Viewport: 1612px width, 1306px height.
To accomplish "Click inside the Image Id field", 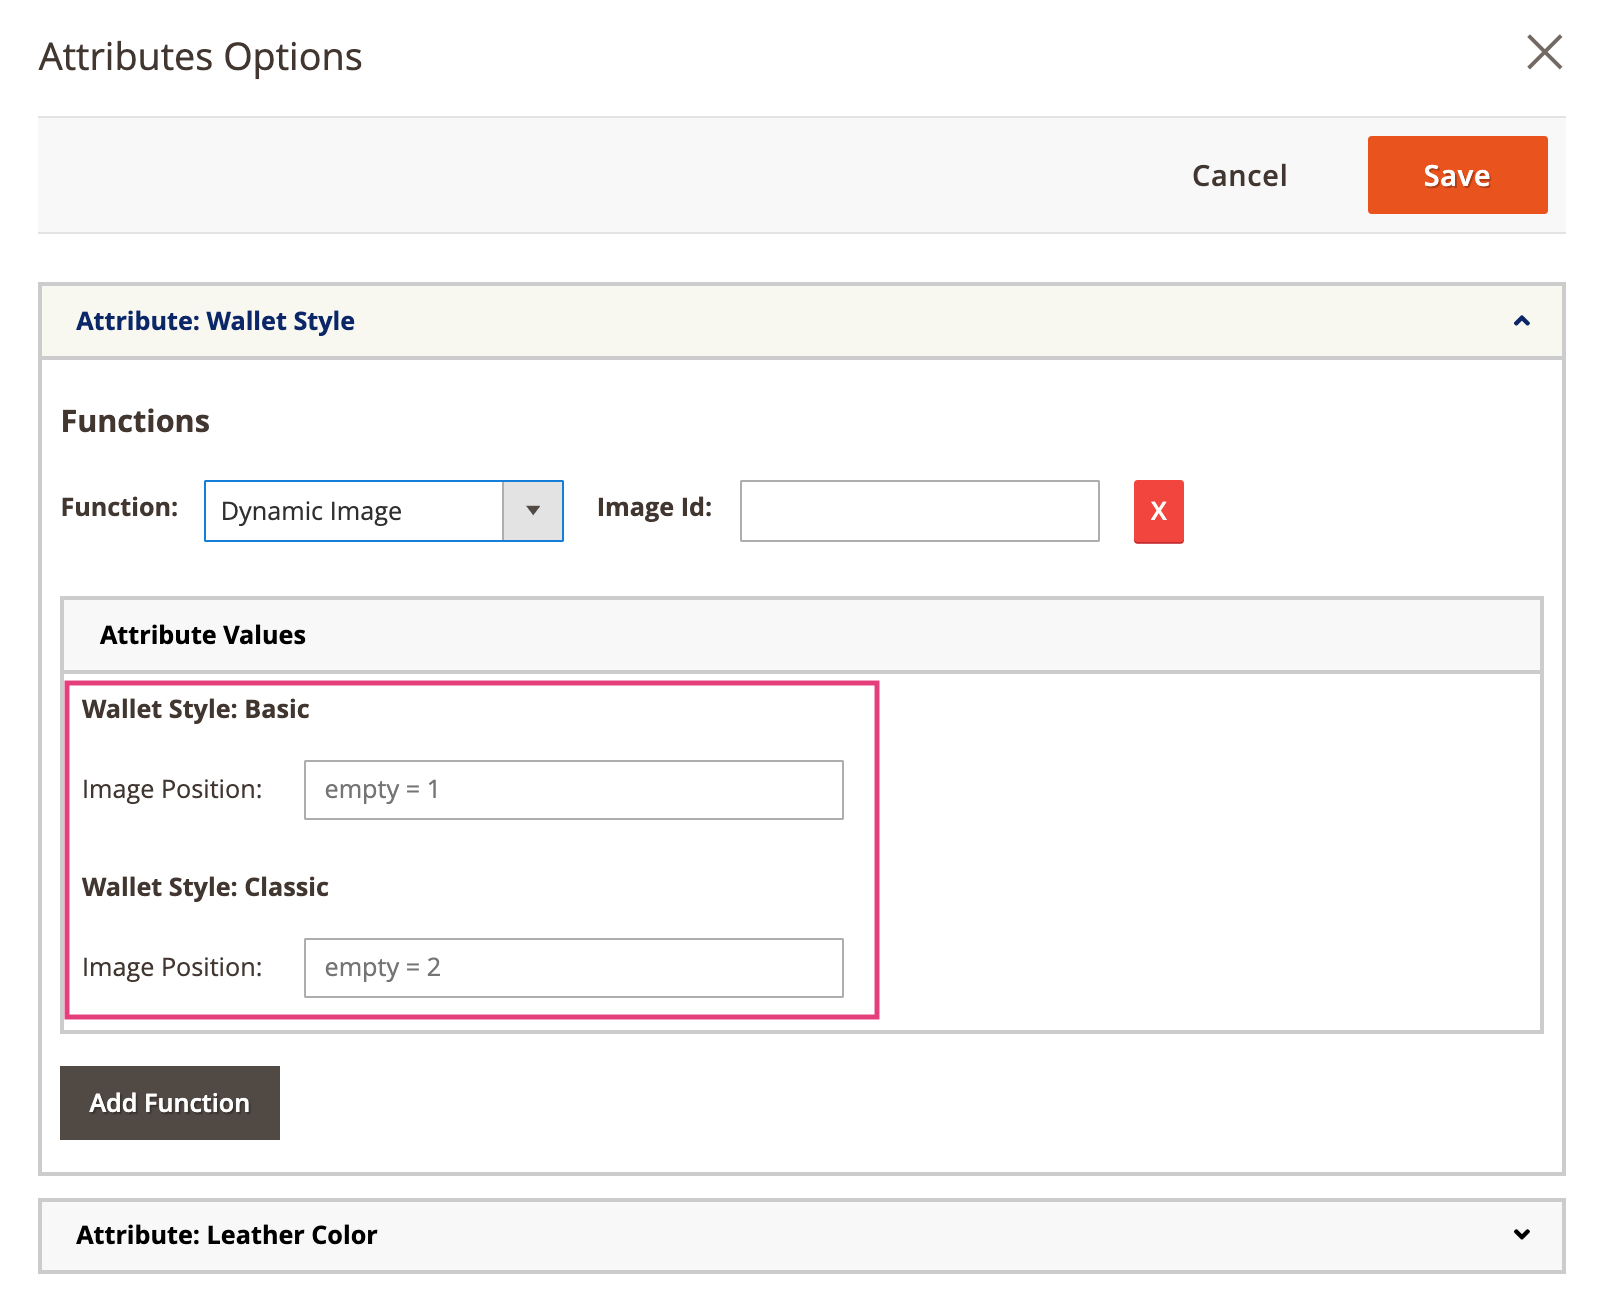I will point(918,511).
